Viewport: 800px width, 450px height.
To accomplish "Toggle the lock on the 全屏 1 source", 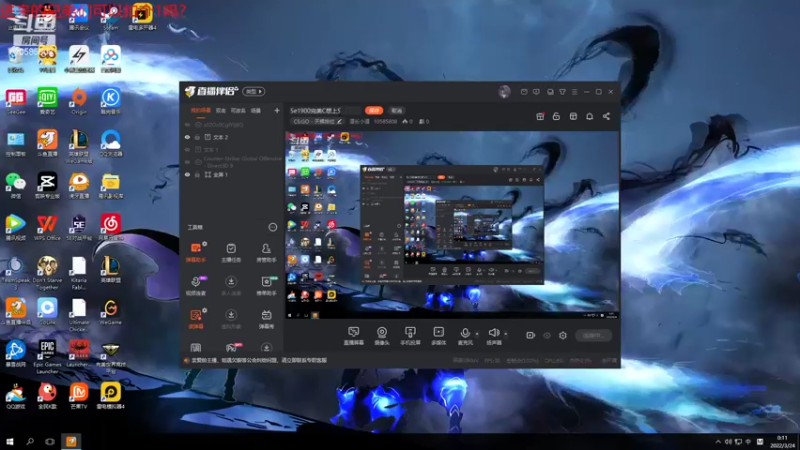I will (197, 174).
